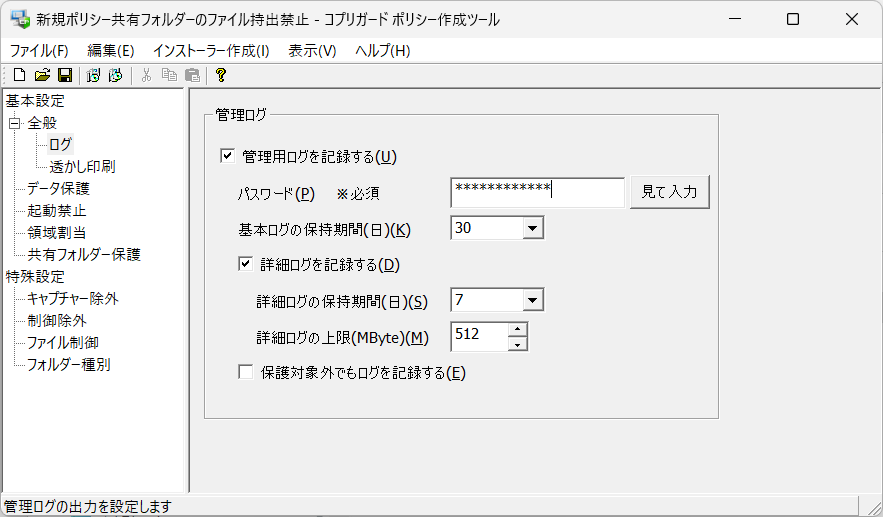Screen dimensions: 883x517
Task: Click the second installer disc icon
Action: pos(115,75)
